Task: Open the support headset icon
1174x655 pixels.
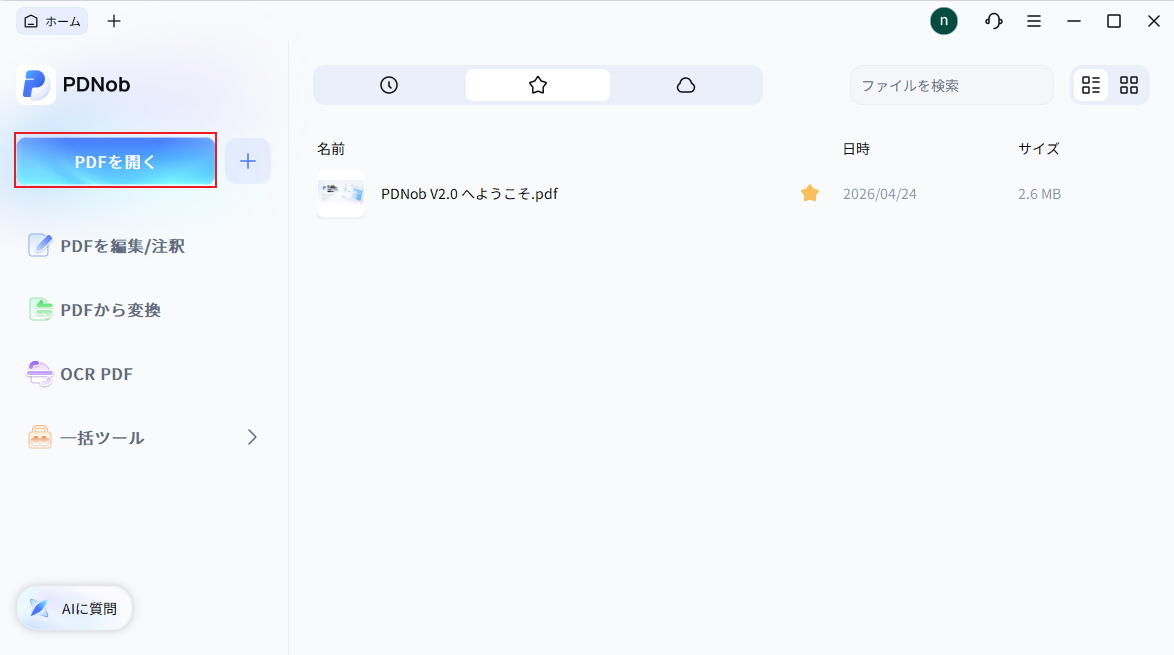Action: (994, 21)
